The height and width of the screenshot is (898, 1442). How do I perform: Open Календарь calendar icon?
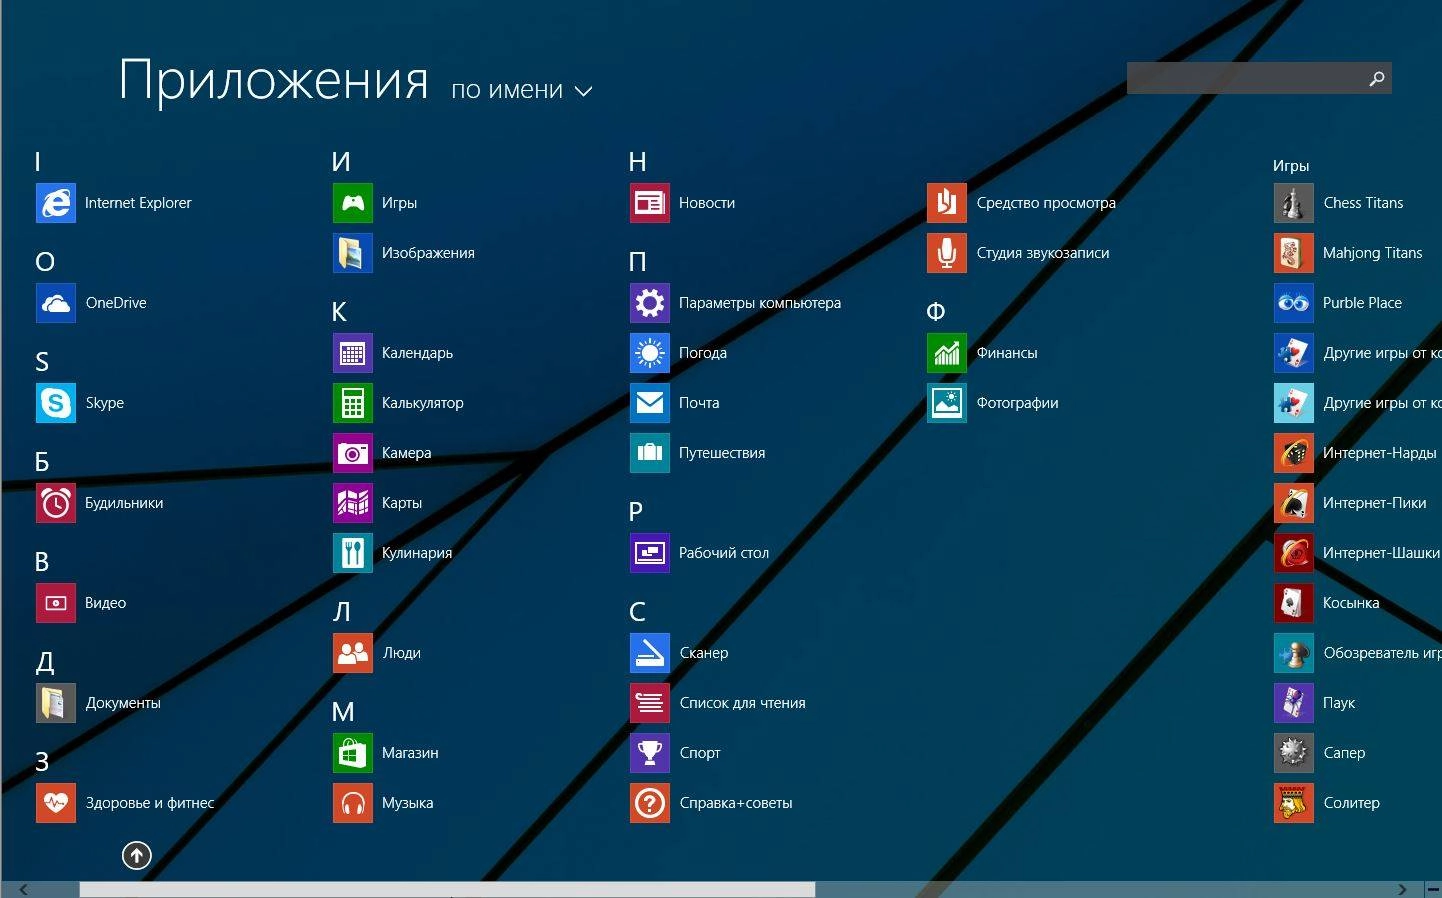point(353,353)
